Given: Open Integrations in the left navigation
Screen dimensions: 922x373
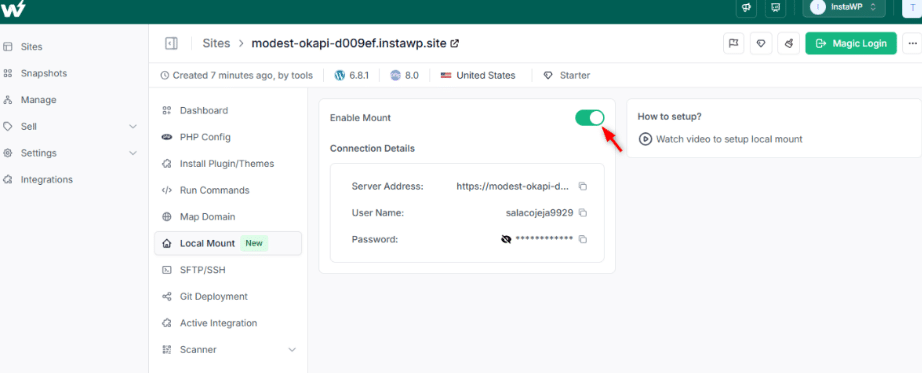Looking at the screenshot, I should pos(46,179).
